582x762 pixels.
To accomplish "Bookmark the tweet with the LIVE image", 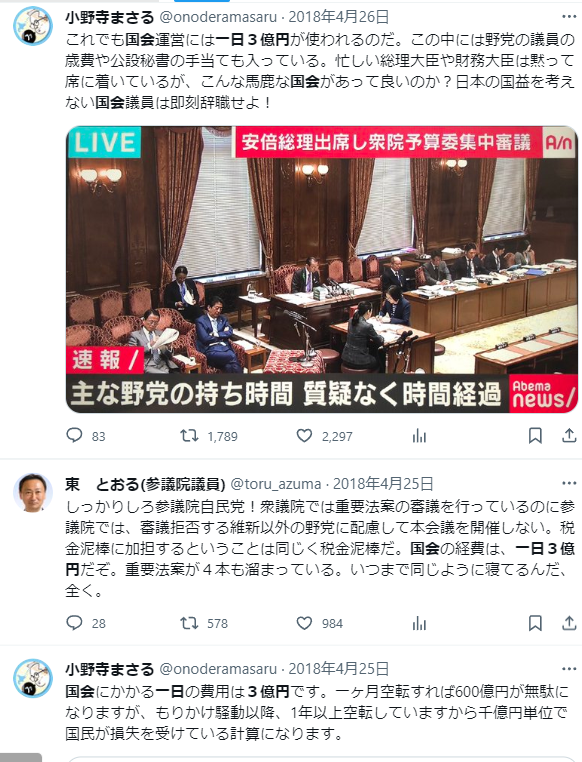I will [535, 435].
